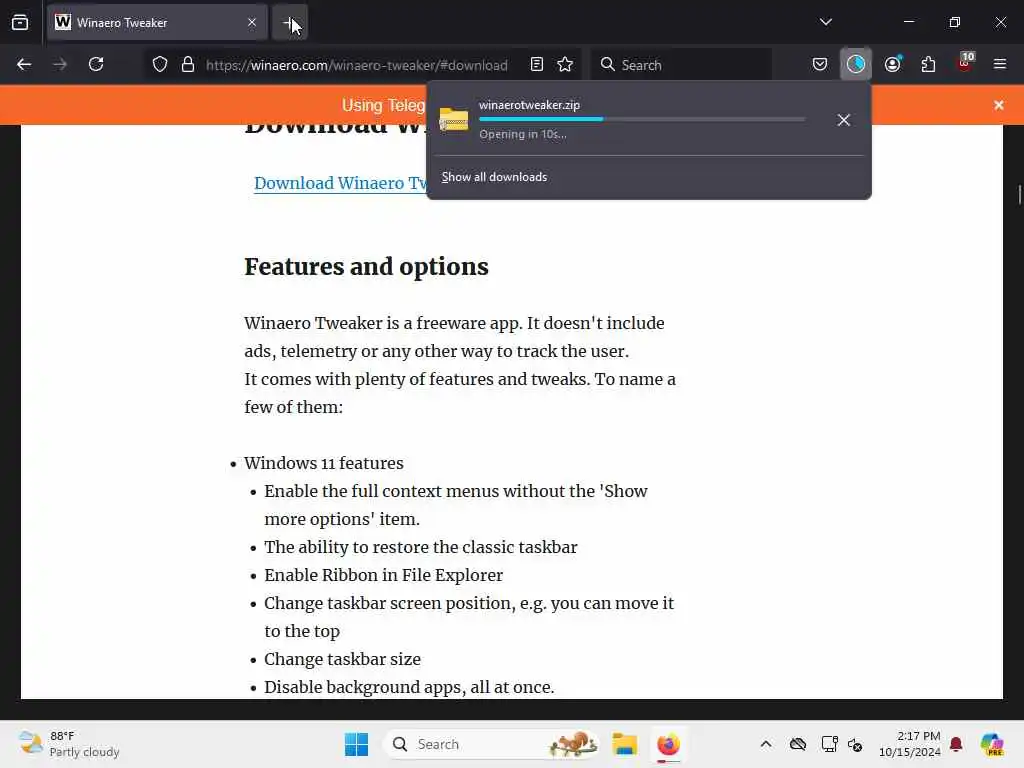Open the display network tray icon
This screenshot has width=1024, height=768.
829,744
